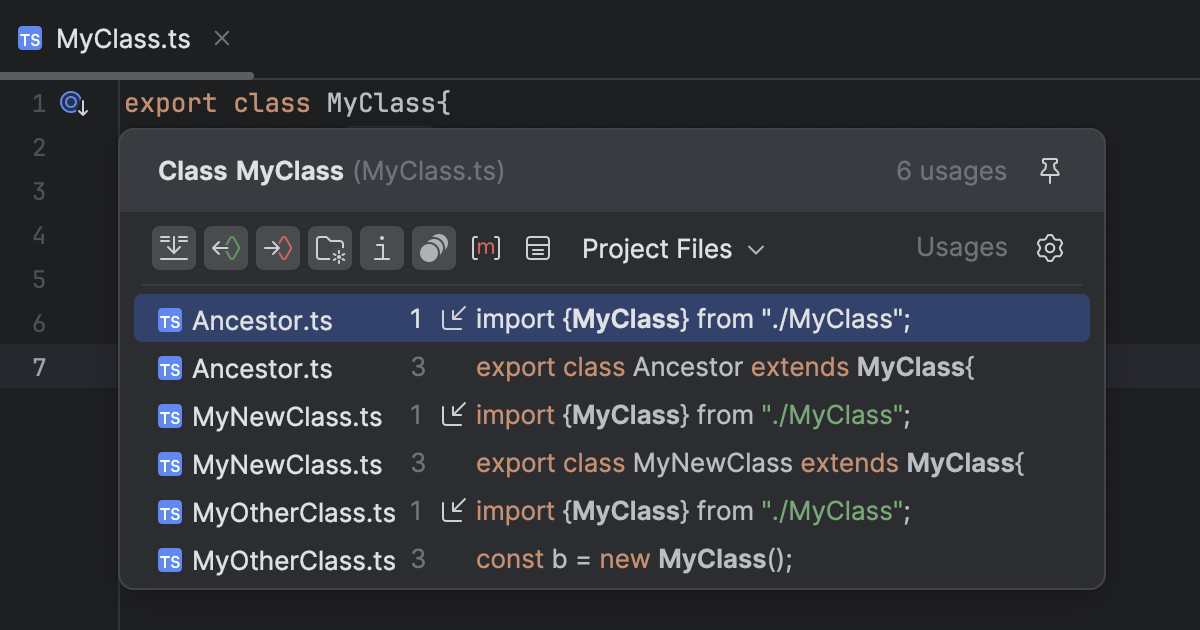
Task: Click the preview circles icon in the toolbar
Action: click(434, 247)
